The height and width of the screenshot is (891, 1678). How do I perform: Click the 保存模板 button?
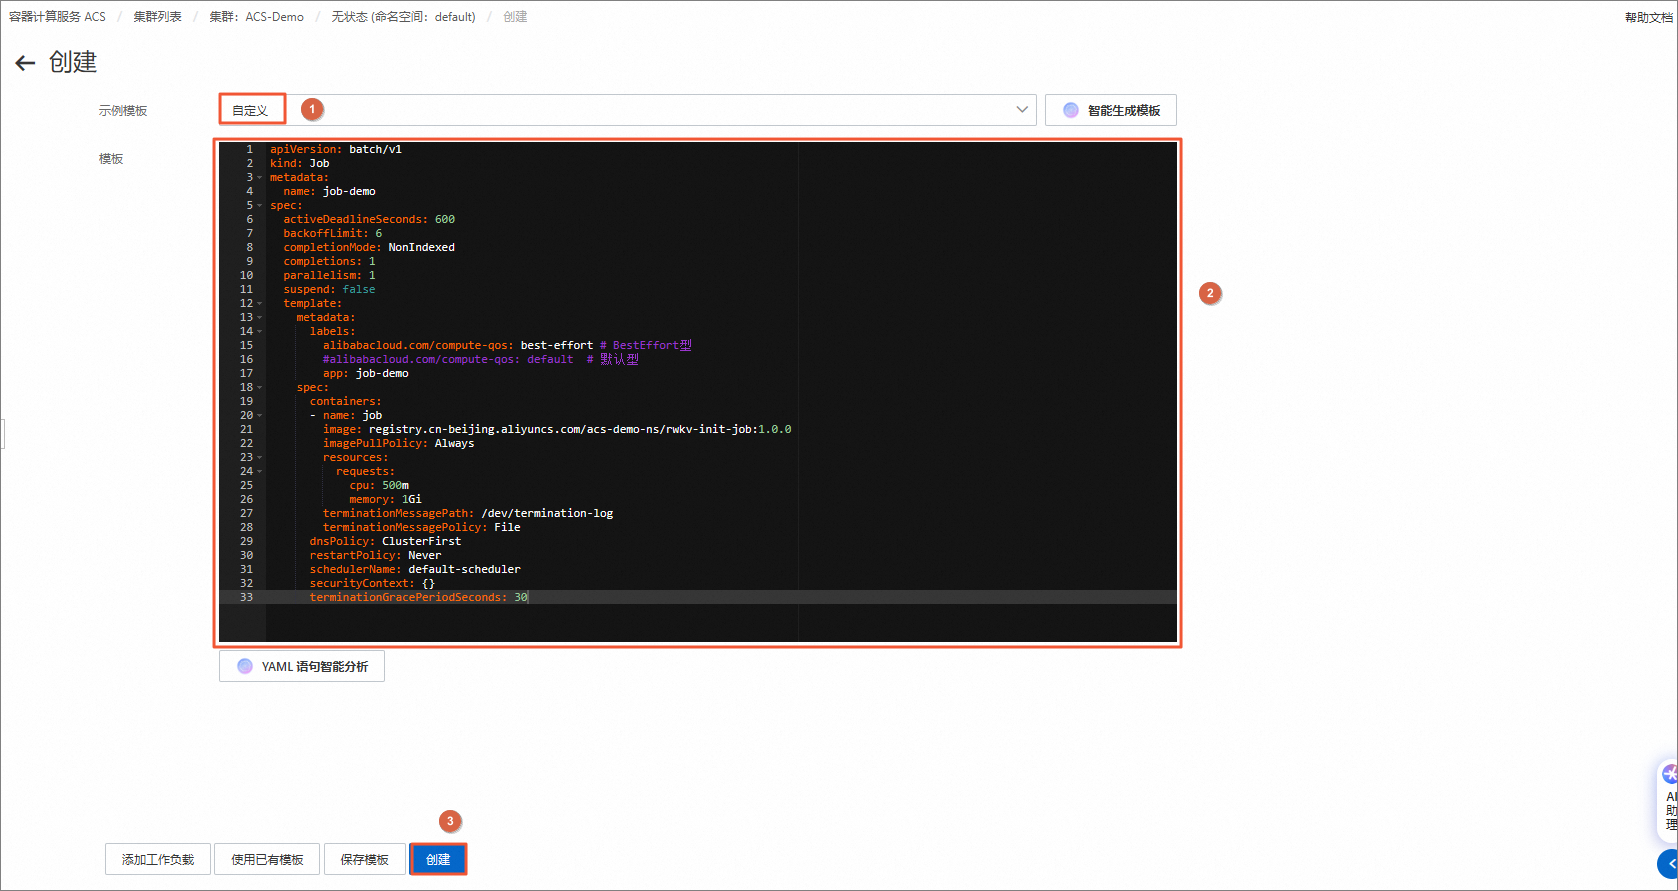coord(365,859)
